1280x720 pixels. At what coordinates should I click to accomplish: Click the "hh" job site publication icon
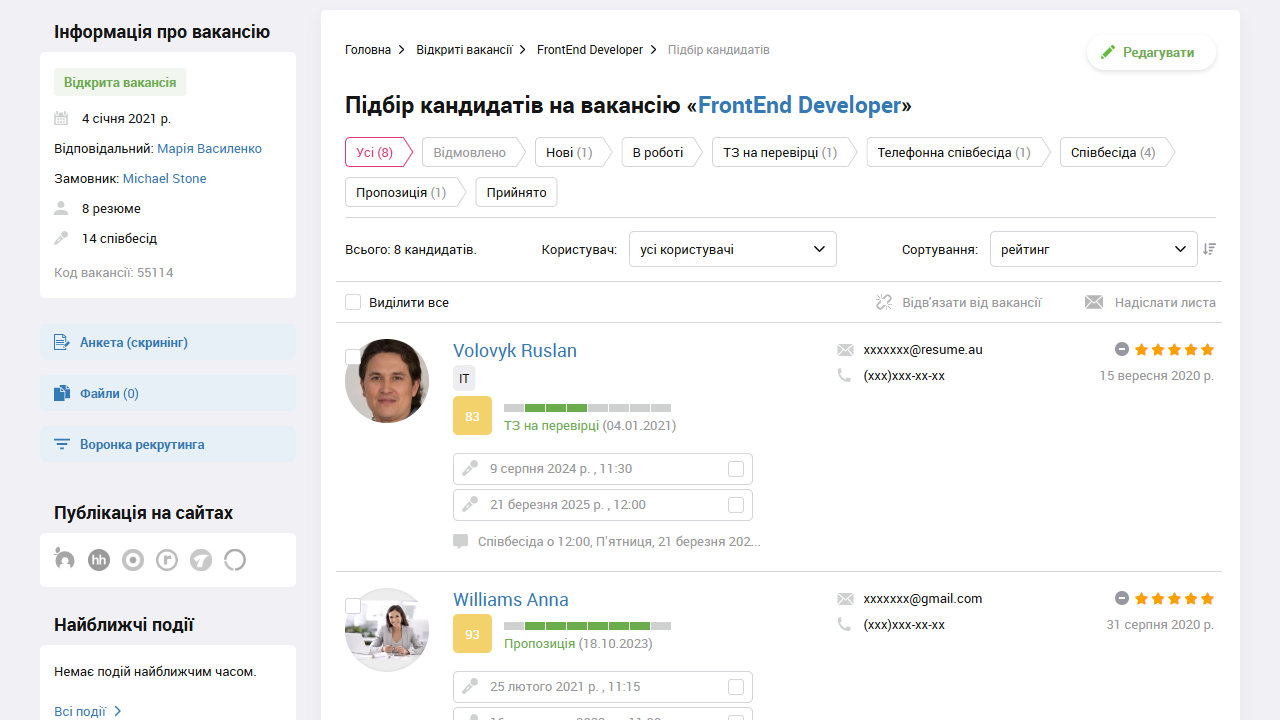pos(98,560)
